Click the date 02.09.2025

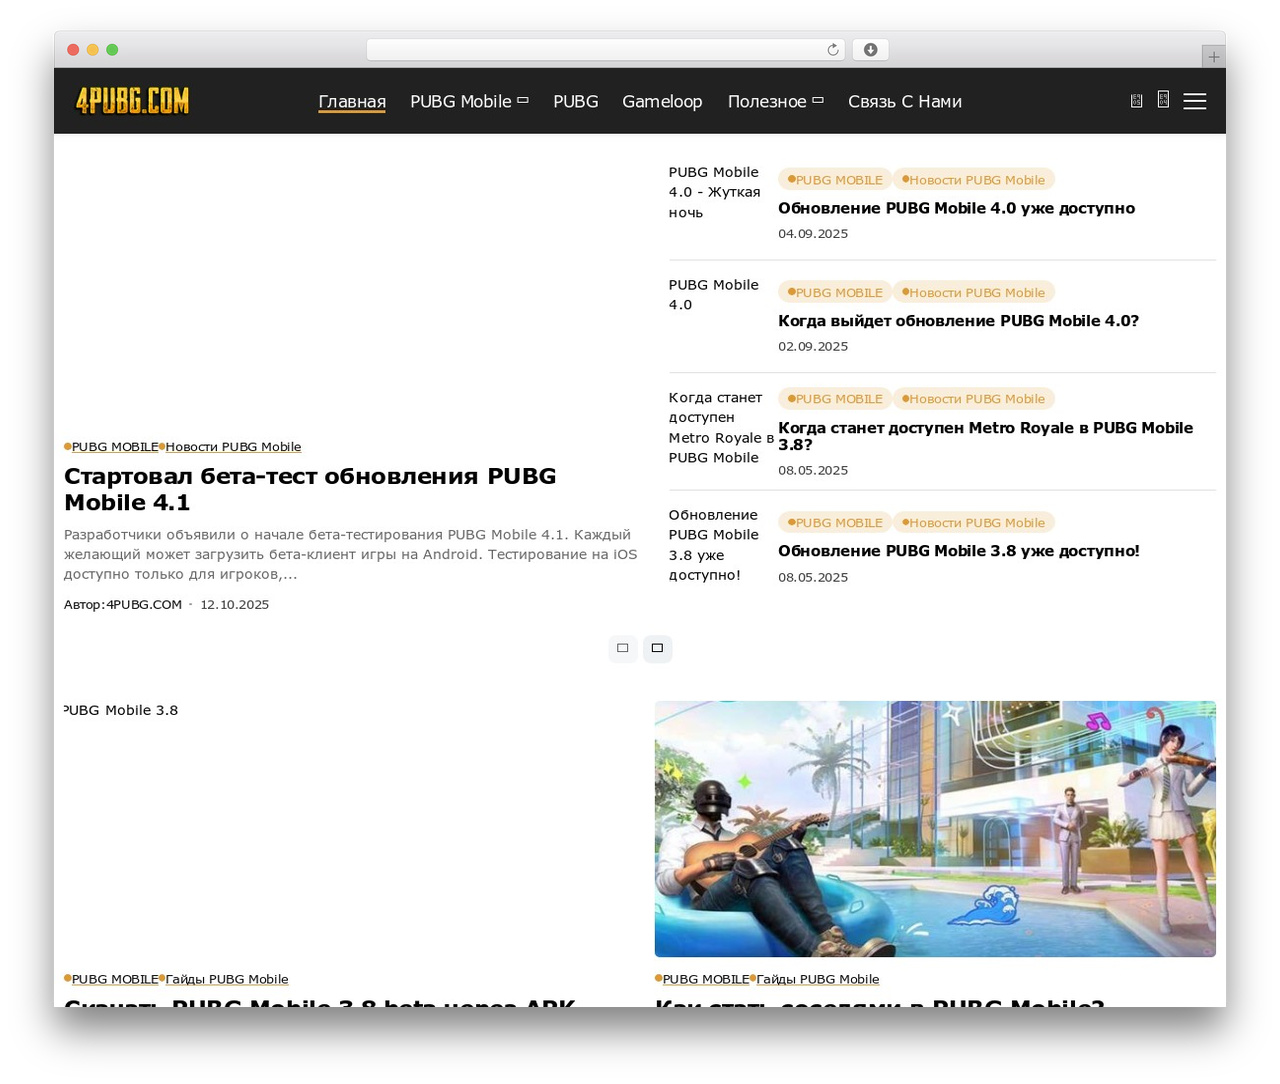point(813,346)
